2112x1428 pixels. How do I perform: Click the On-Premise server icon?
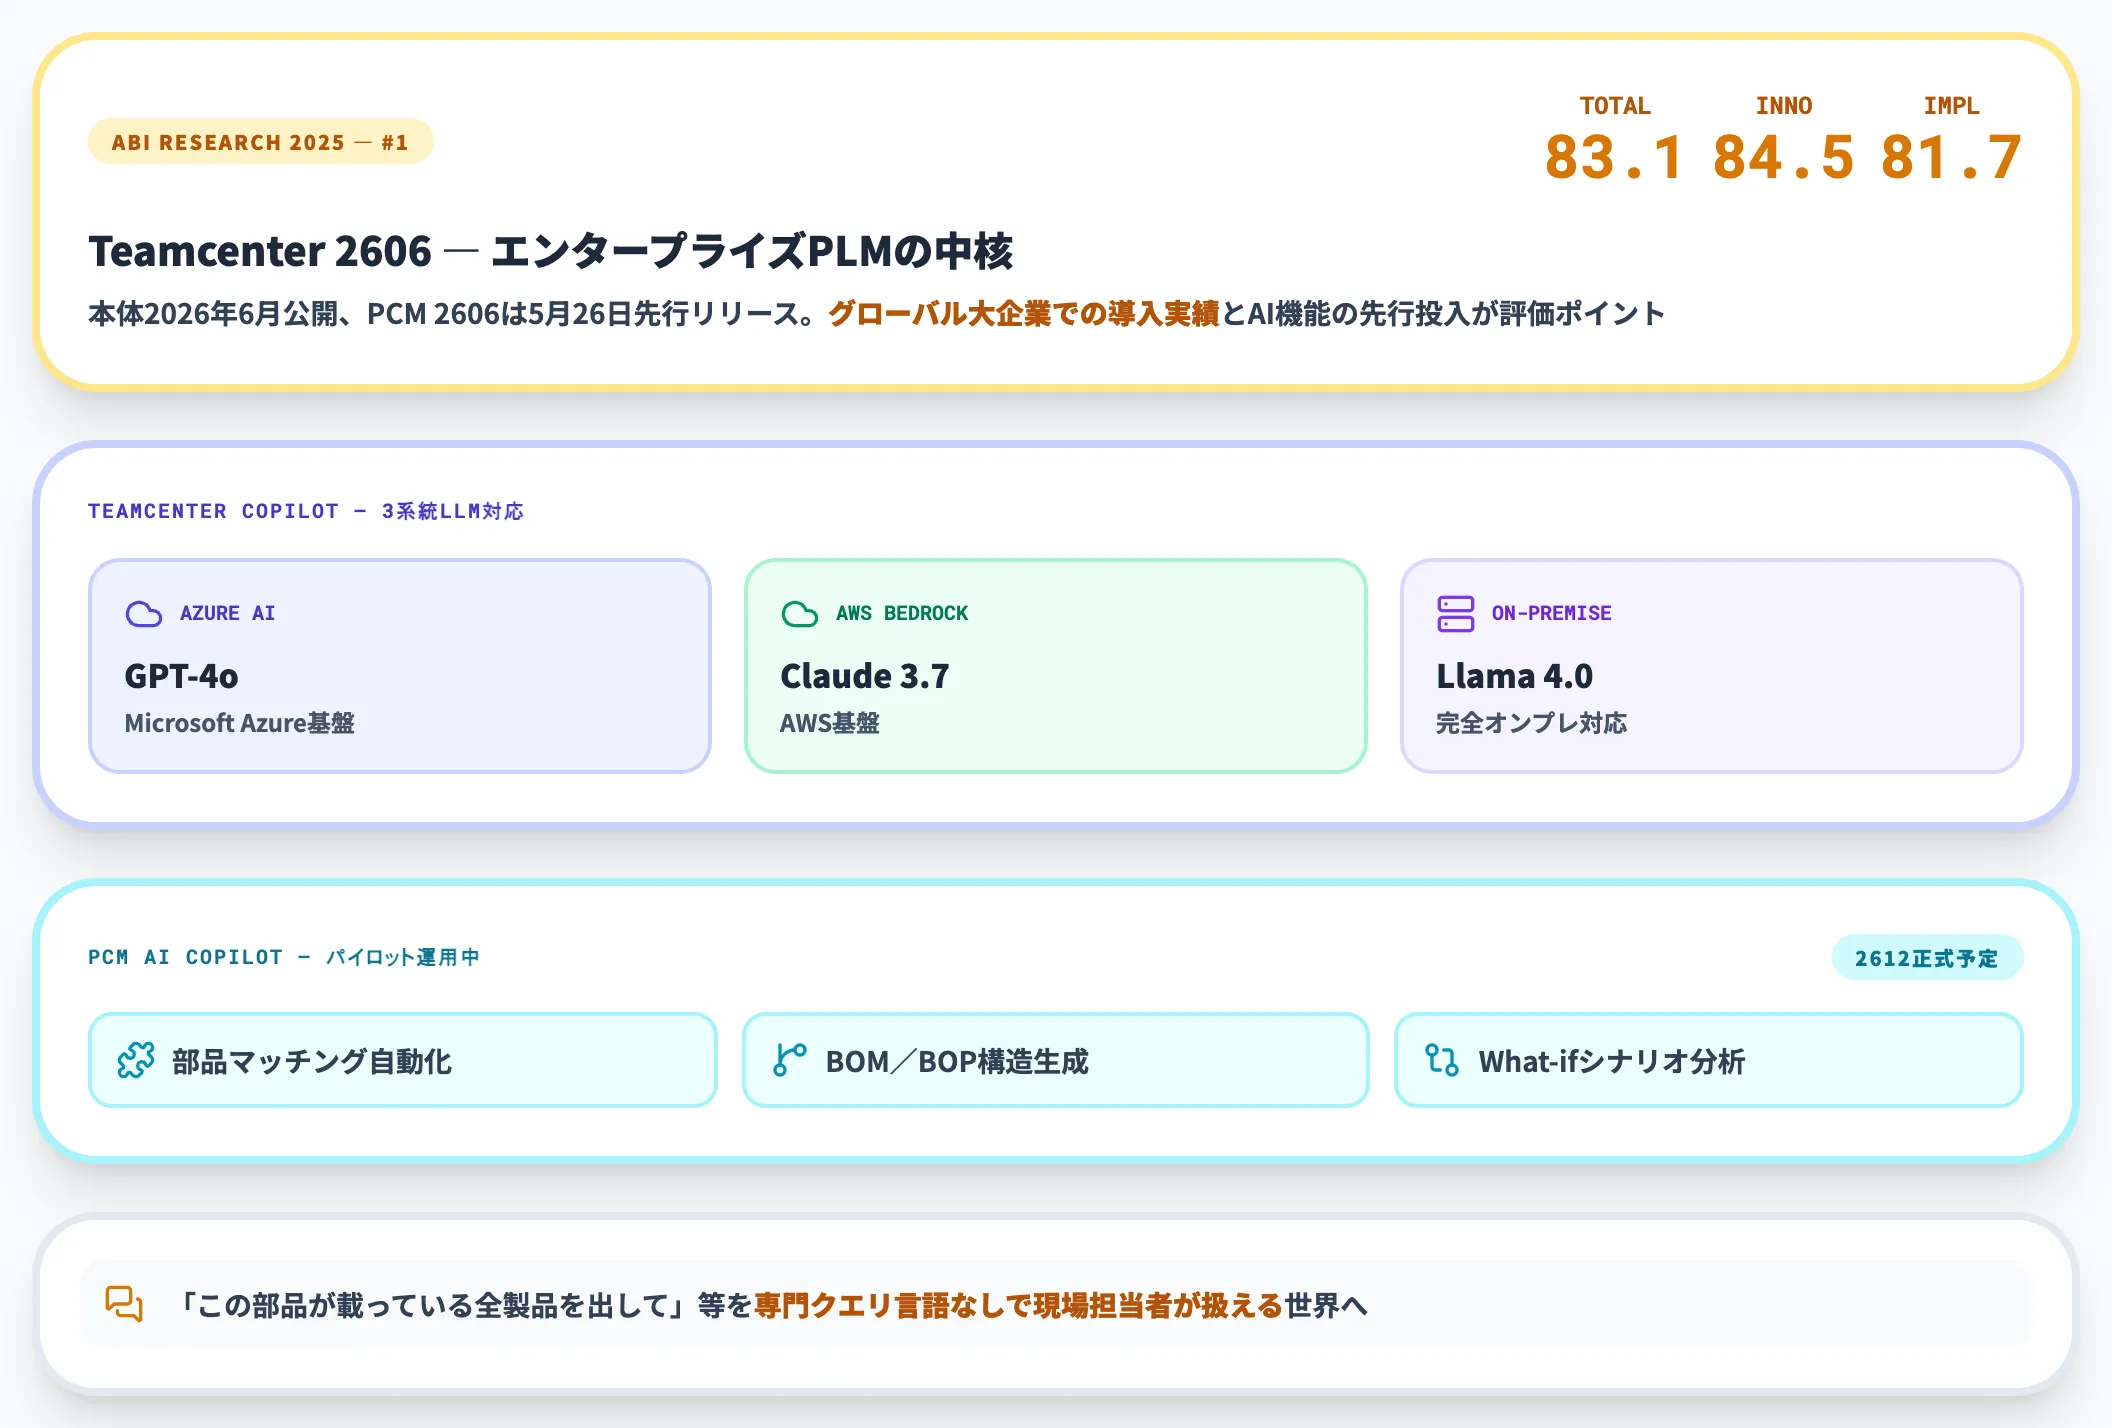[1455, 613]
